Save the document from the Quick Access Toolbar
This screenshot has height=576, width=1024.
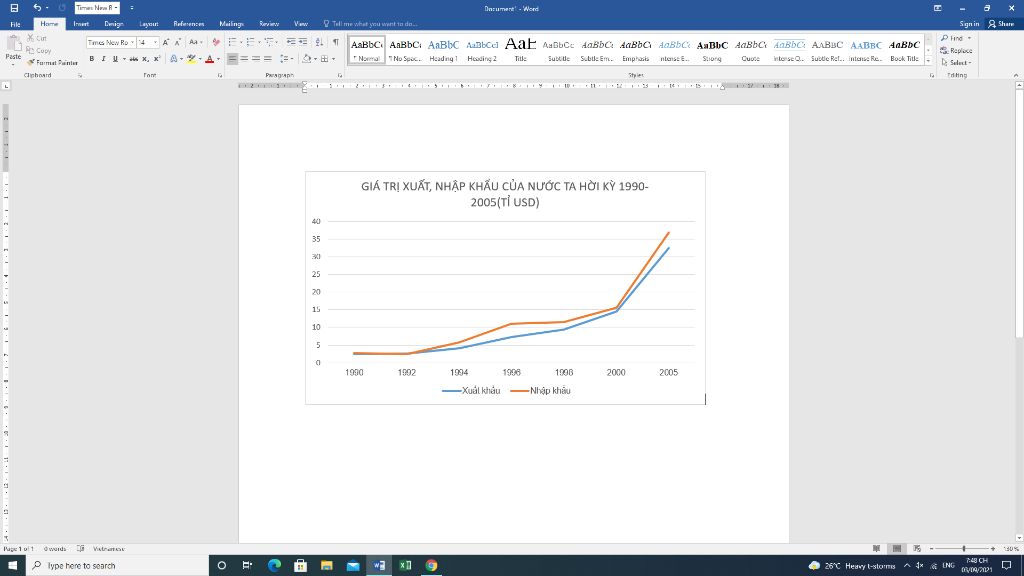click(x=14, y=8)
